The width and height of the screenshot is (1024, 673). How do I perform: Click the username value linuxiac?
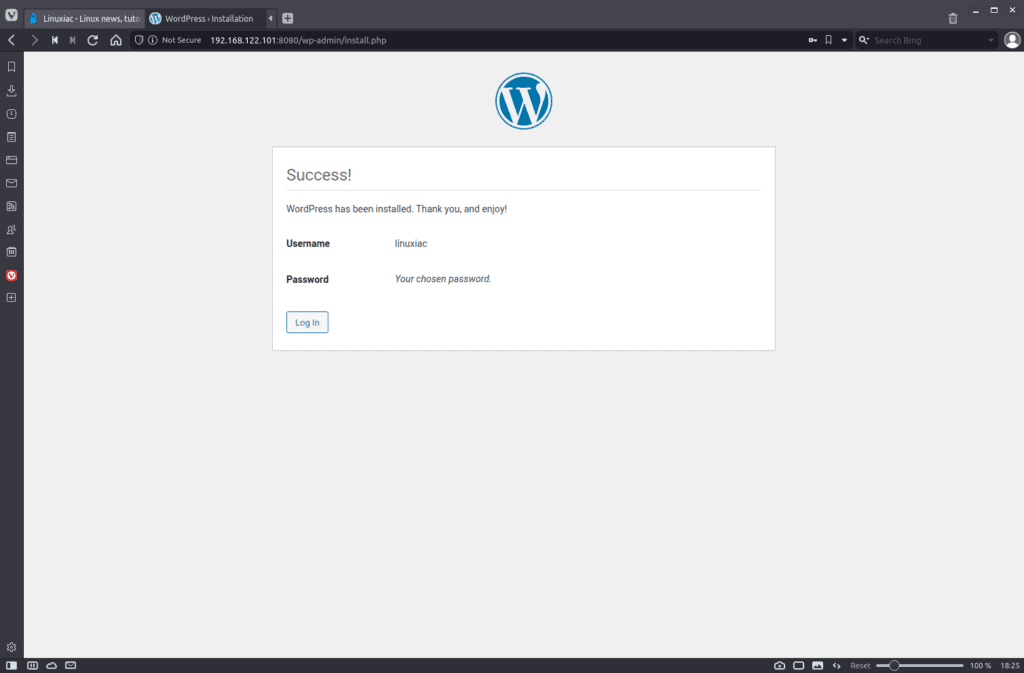[411, 243]
